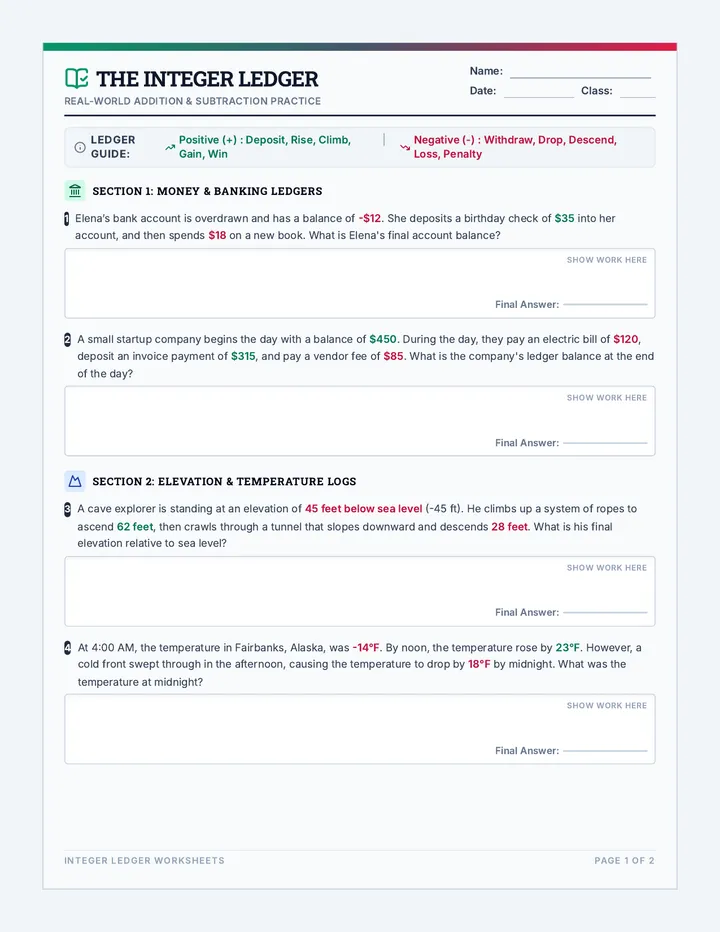Click the question 4 number badge
Viewport: 720px width, 932px height.
(x=67, y=648)
